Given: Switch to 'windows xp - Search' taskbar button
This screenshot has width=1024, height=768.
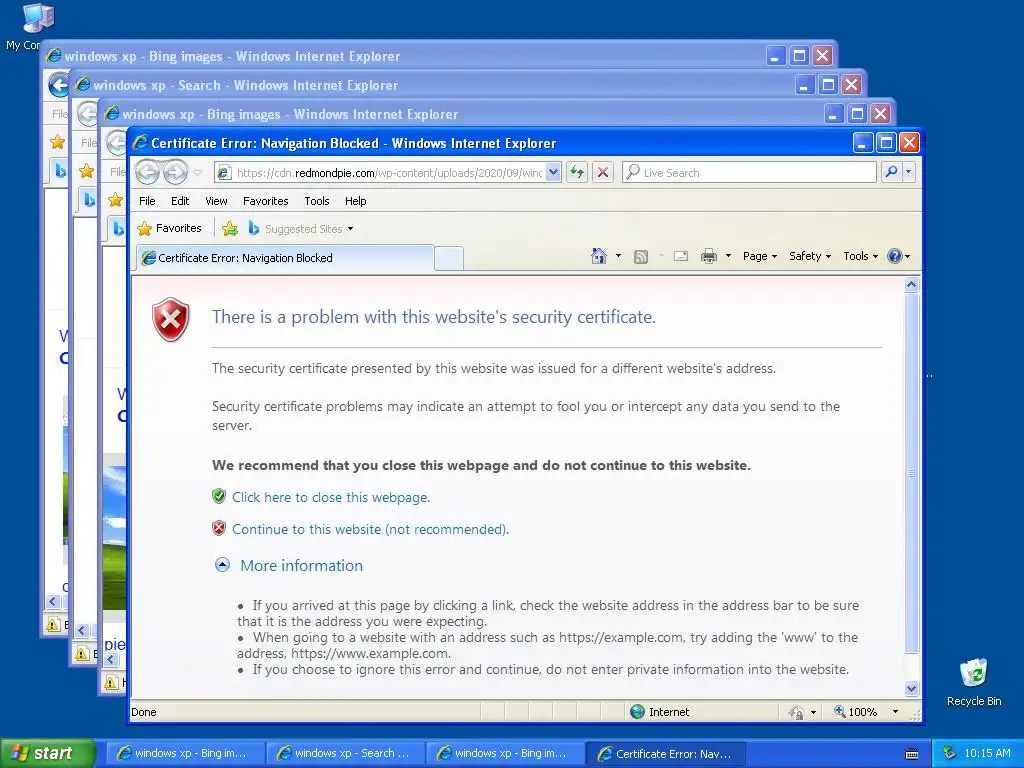Looking at the screenshot, I should click(345, 754).
